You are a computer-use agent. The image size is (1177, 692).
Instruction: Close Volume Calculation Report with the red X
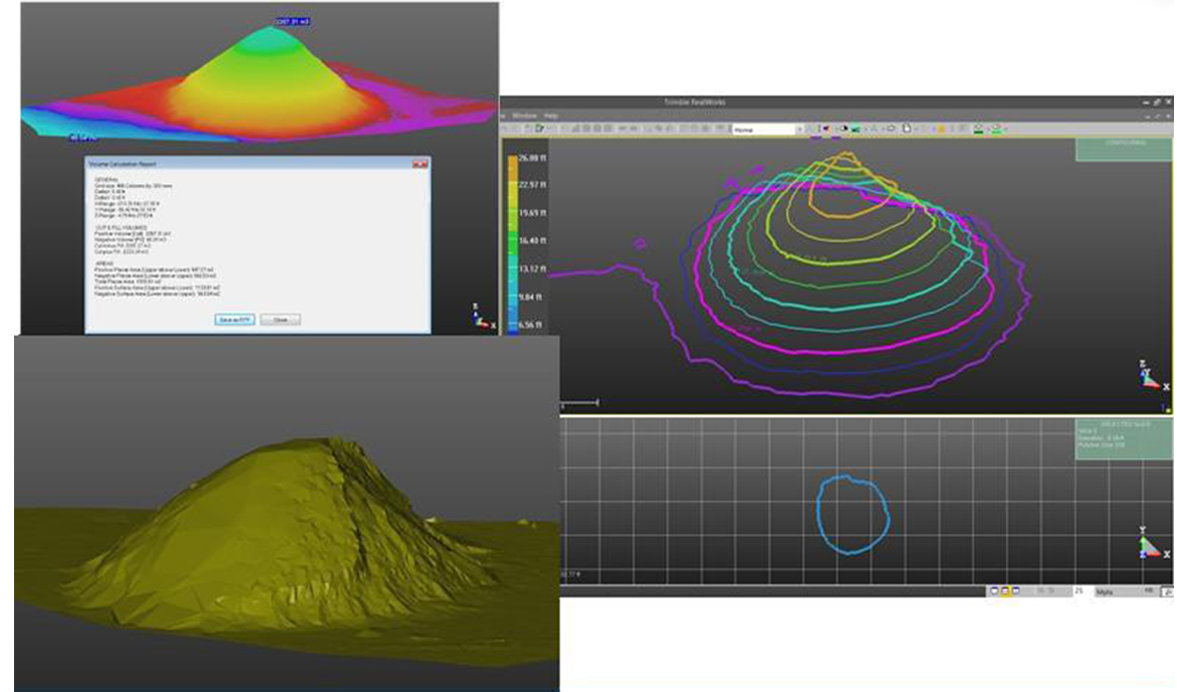(420, 164)
